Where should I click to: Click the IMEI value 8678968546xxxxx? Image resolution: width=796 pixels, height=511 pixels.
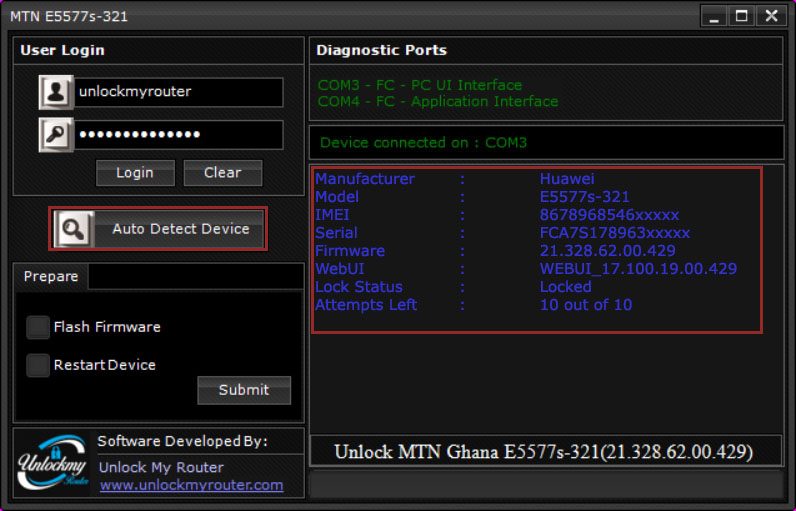coord(609,215)
